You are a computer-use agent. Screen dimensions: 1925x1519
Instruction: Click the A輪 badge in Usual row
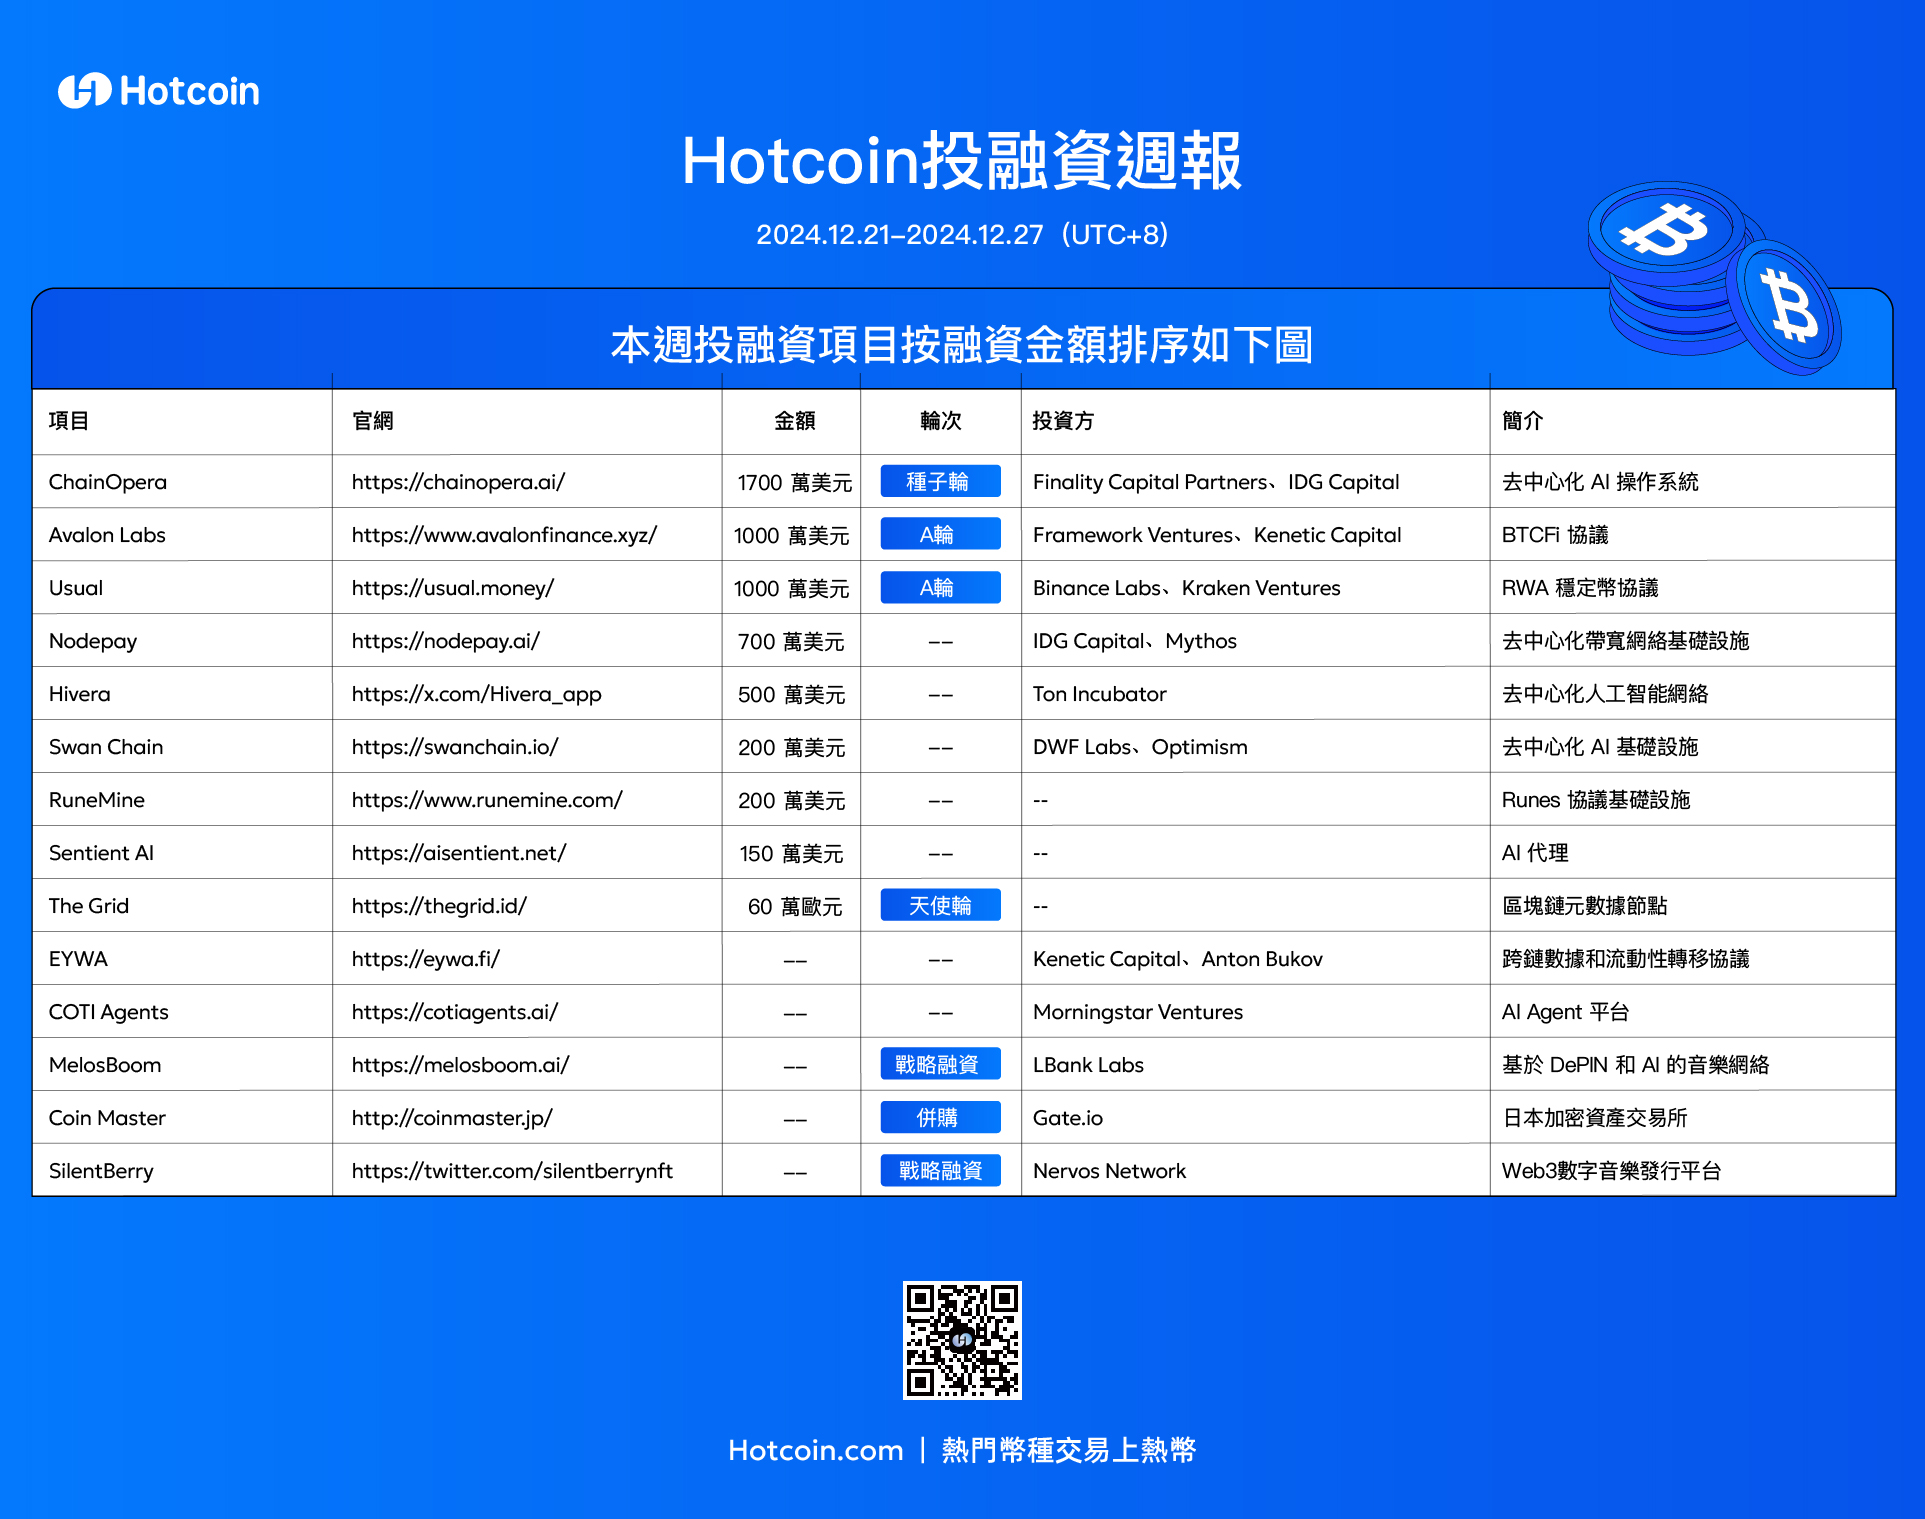(x=940, y=587)
